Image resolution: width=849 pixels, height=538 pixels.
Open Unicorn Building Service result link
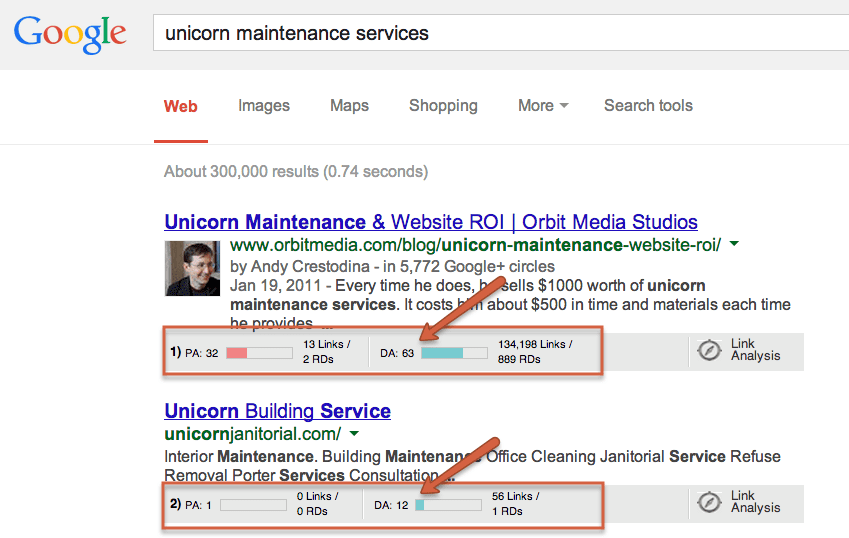click(278, 411)
